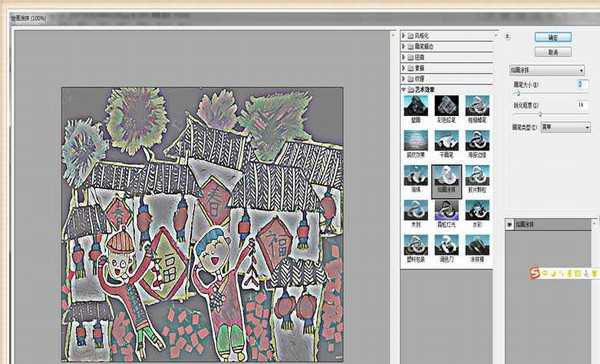Toggle visibility of the 绘画涂抹 effect layer
Viewport: 600px width, 364px height.
click(x=510, y=225)
